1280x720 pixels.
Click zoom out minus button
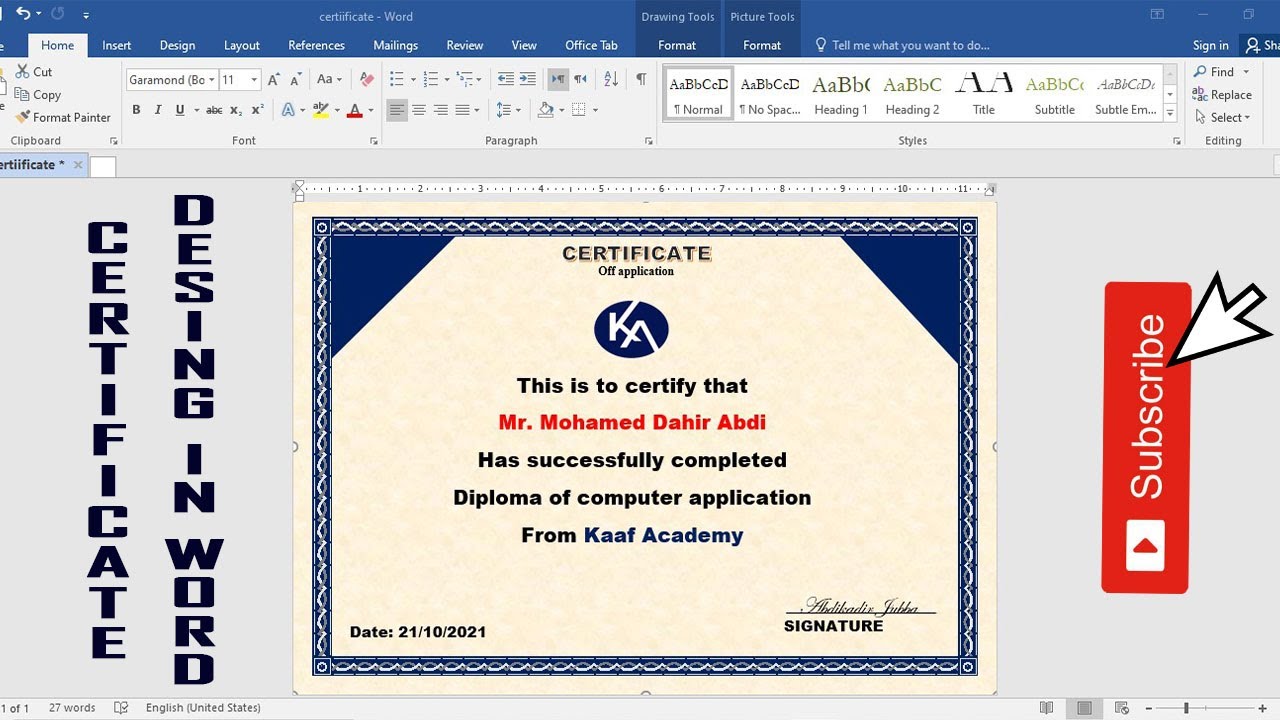click(x=1149, y=708)
